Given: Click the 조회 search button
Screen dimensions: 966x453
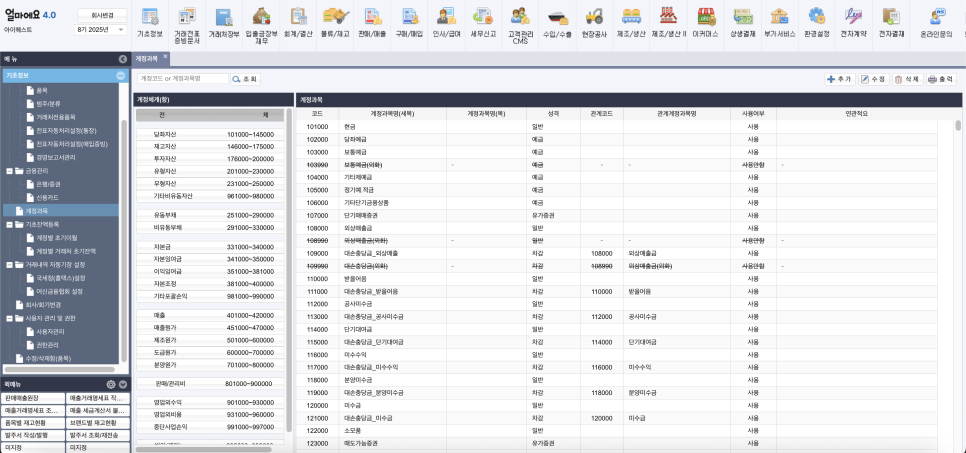Looking at the screenshot, I should coord(246,79).
